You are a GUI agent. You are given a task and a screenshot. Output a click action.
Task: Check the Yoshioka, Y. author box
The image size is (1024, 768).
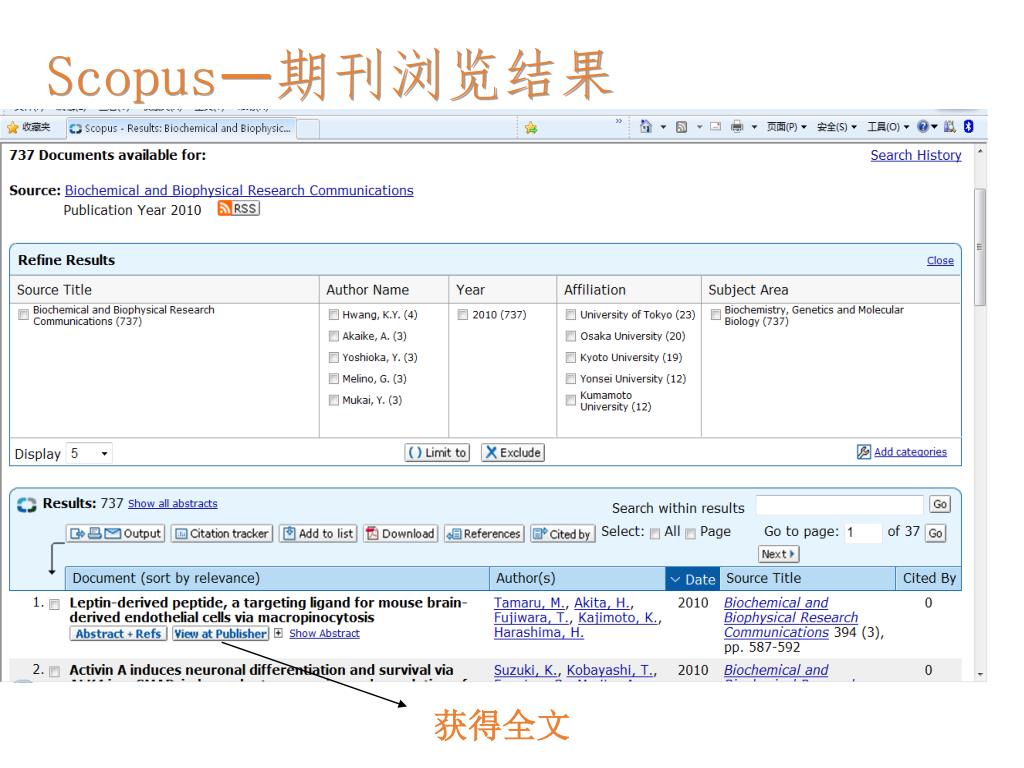334,358
